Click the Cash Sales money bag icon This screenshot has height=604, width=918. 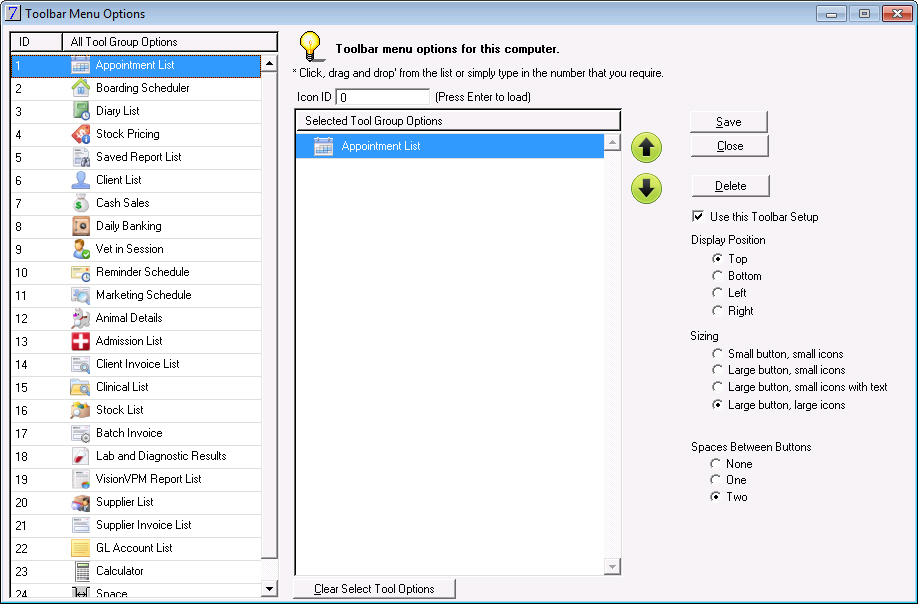[x=80, y=203]
